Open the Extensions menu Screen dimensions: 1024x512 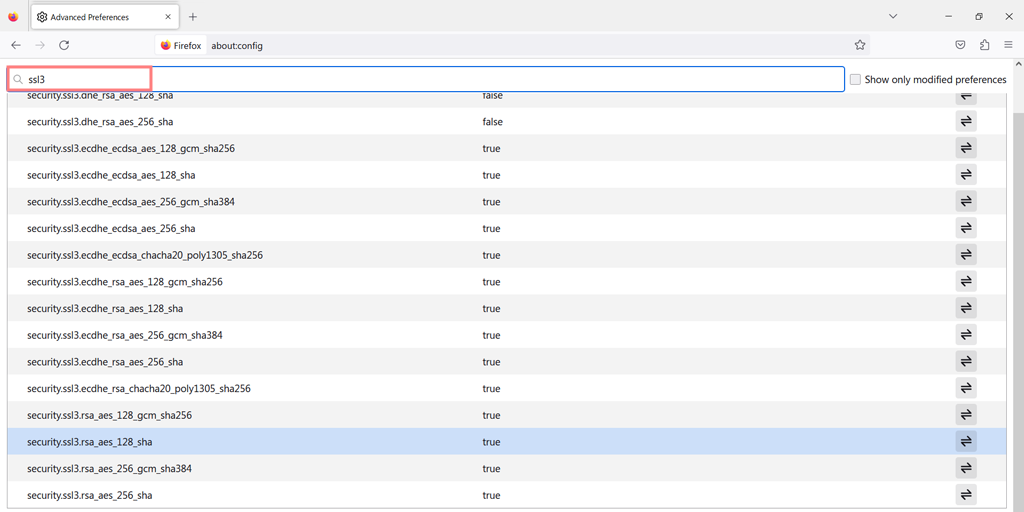[x=984, y=45]
